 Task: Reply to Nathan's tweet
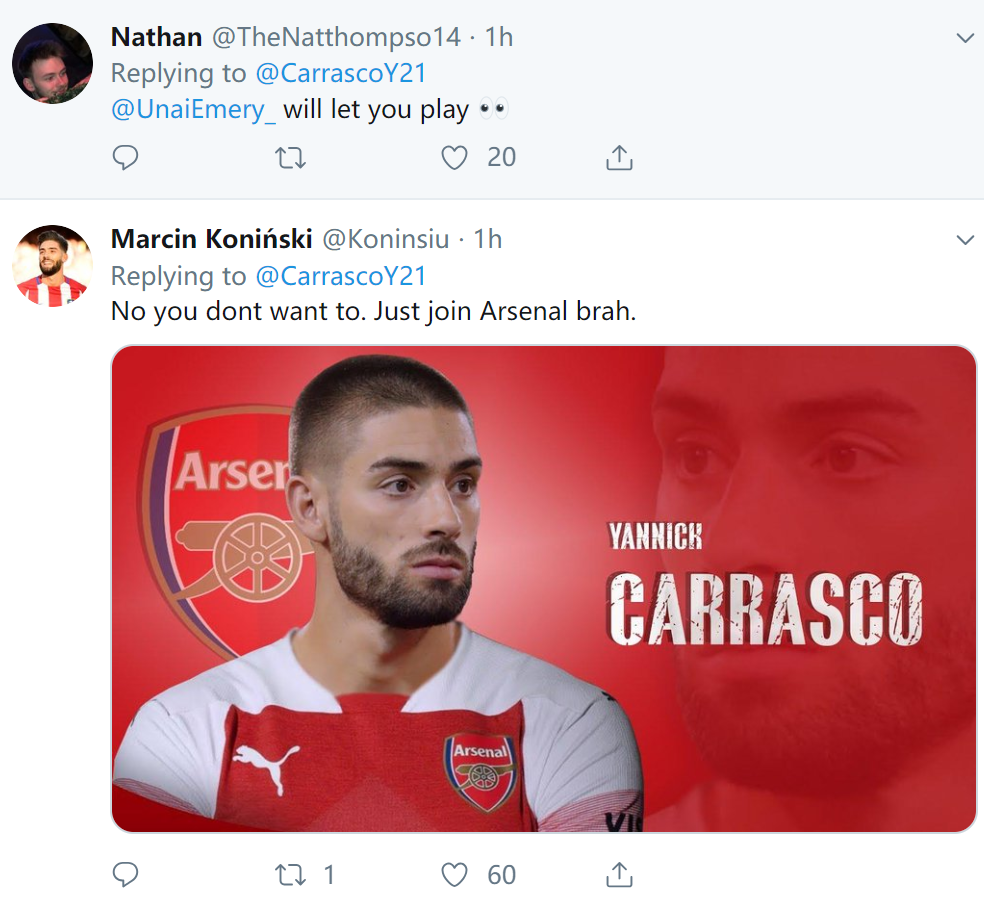(125, 157)
